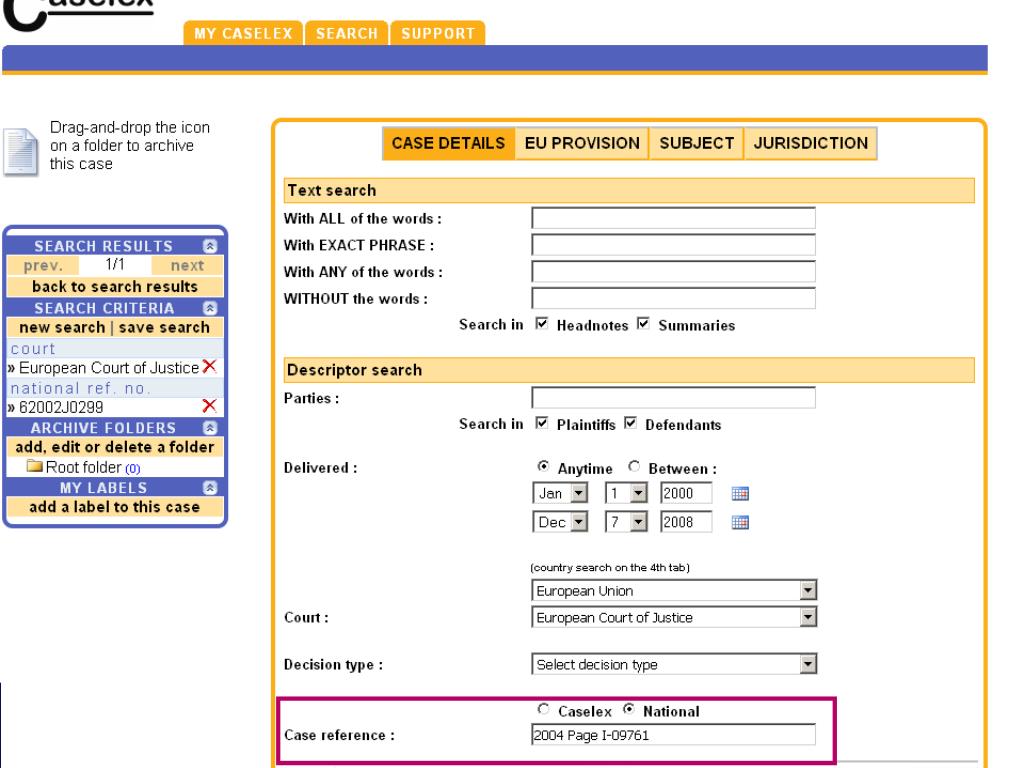This screenshot has height=768, width=1024.
Task: Switch to the JURISDICTION tab
Action: tap(810, 144)
